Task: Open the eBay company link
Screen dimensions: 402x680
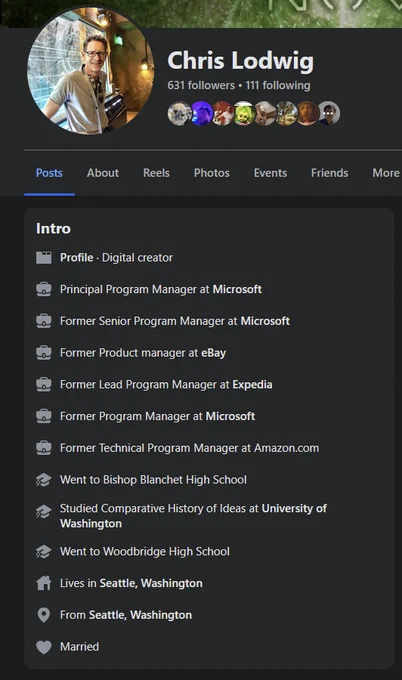Action: 213,353
